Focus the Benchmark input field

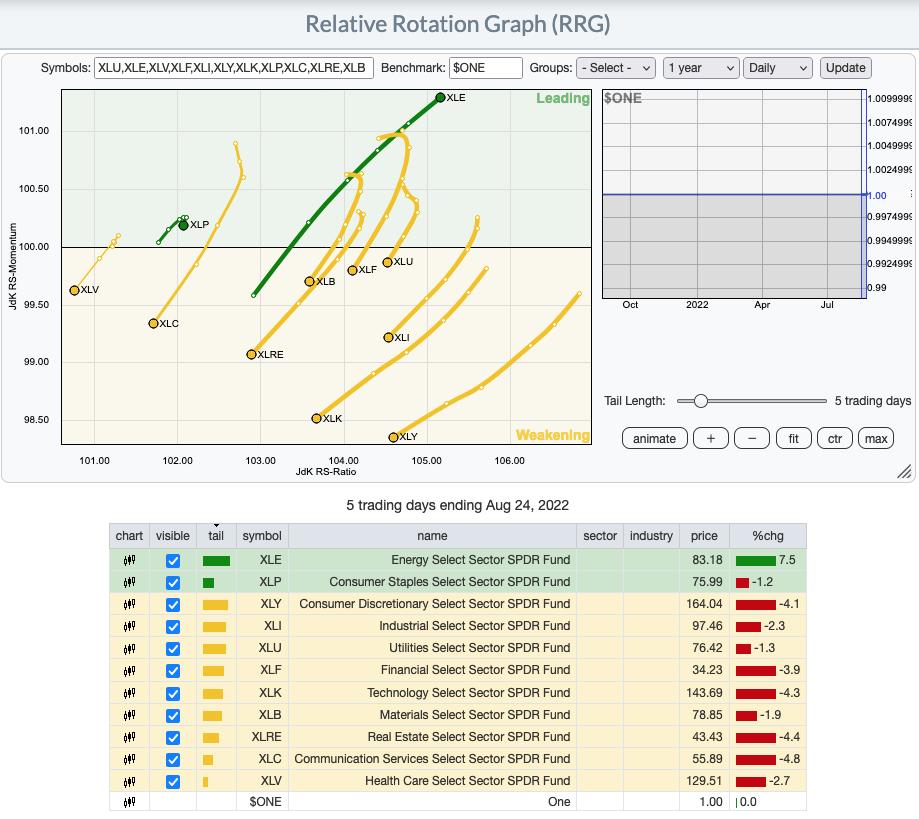tap(486, 68)
